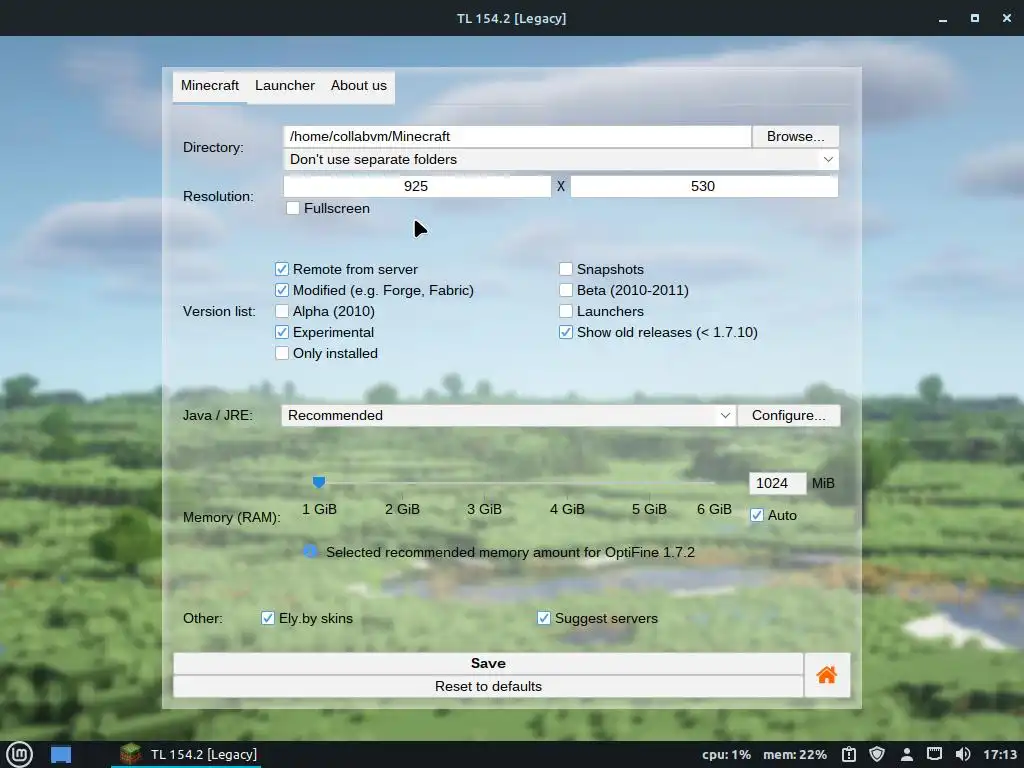Screen dimensions: 1024x768
Task: Toggle the Suggest servers checkbox
Action: tap(543, 618)
